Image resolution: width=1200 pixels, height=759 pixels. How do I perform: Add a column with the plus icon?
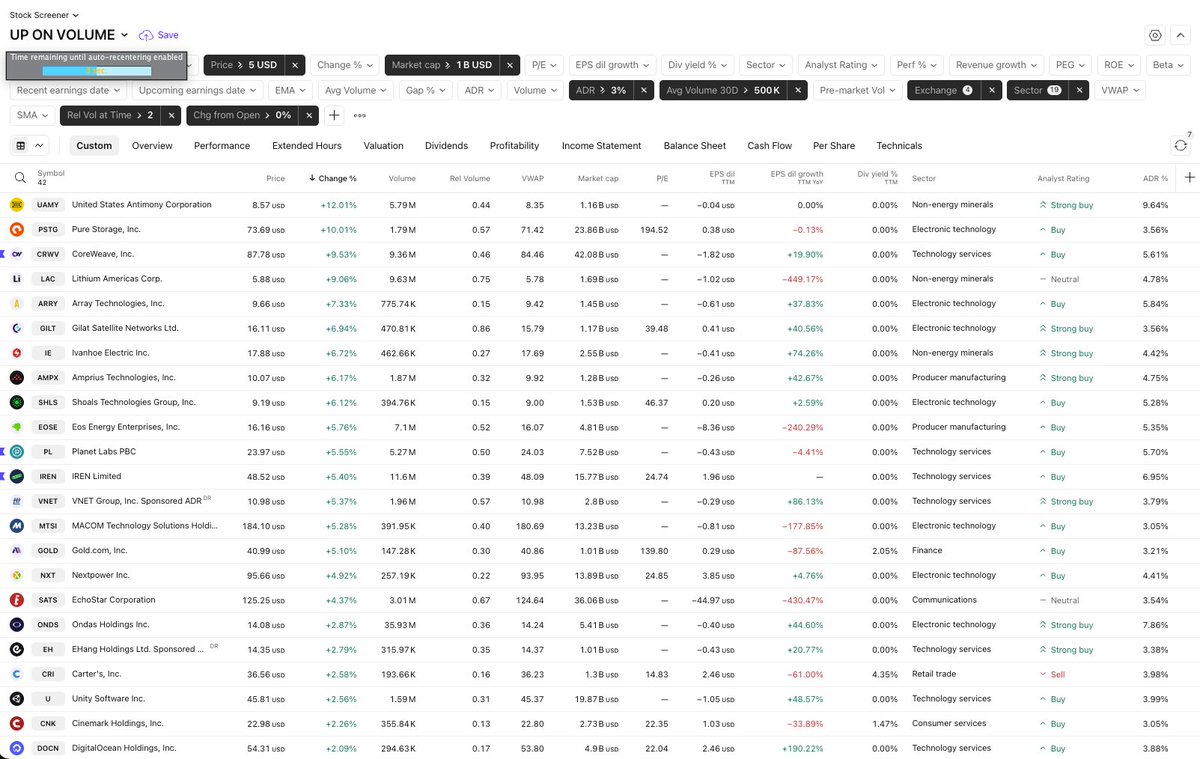click(1189, 178)
